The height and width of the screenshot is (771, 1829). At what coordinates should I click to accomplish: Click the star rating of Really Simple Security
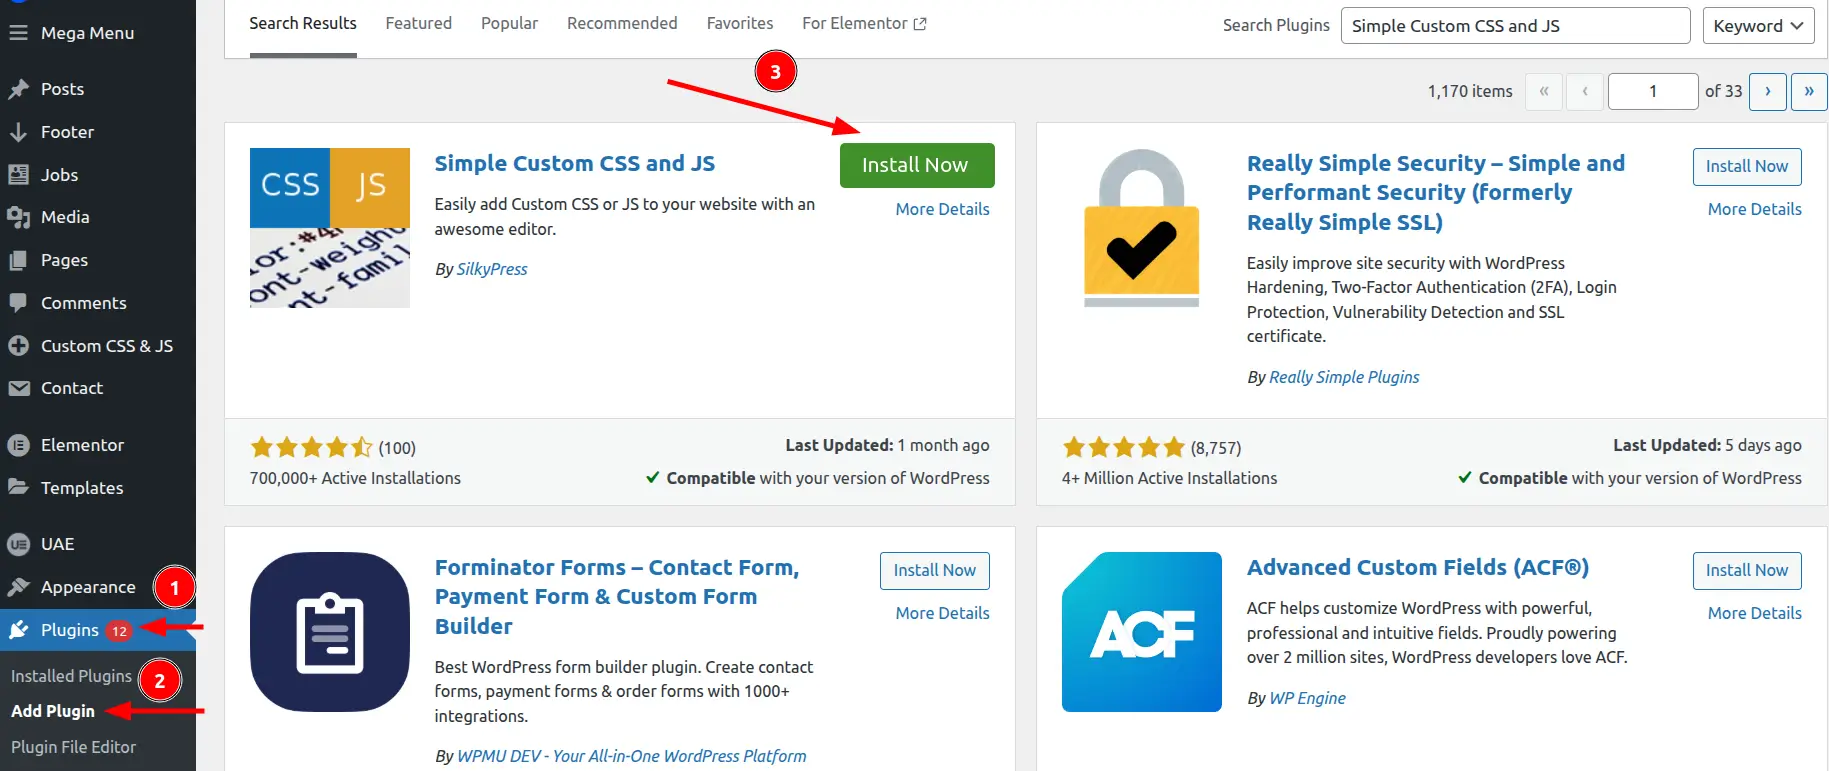coord(1123,447)
